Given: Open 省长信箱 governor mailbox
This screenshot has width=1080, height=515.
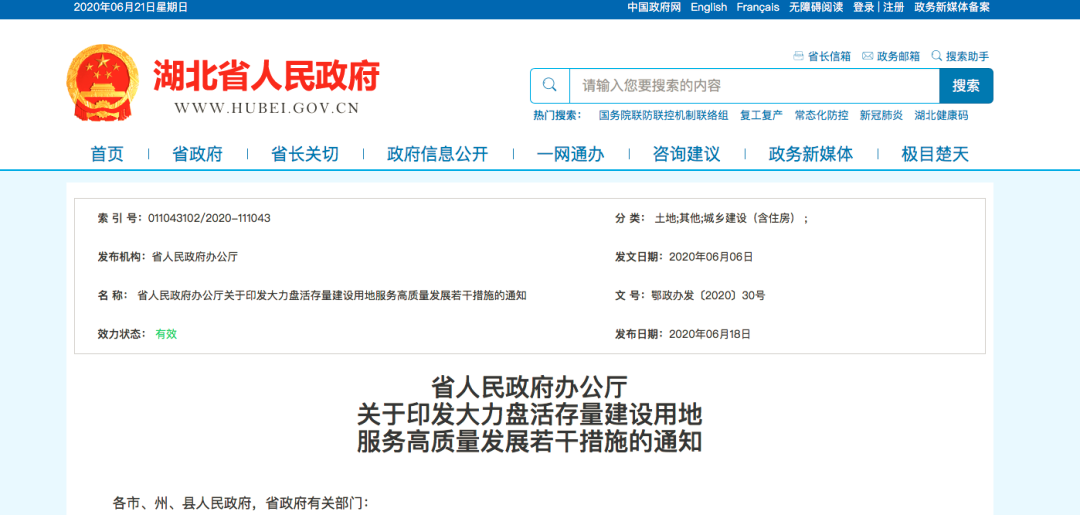Looking at the screenshot, I should click(822, 56).
